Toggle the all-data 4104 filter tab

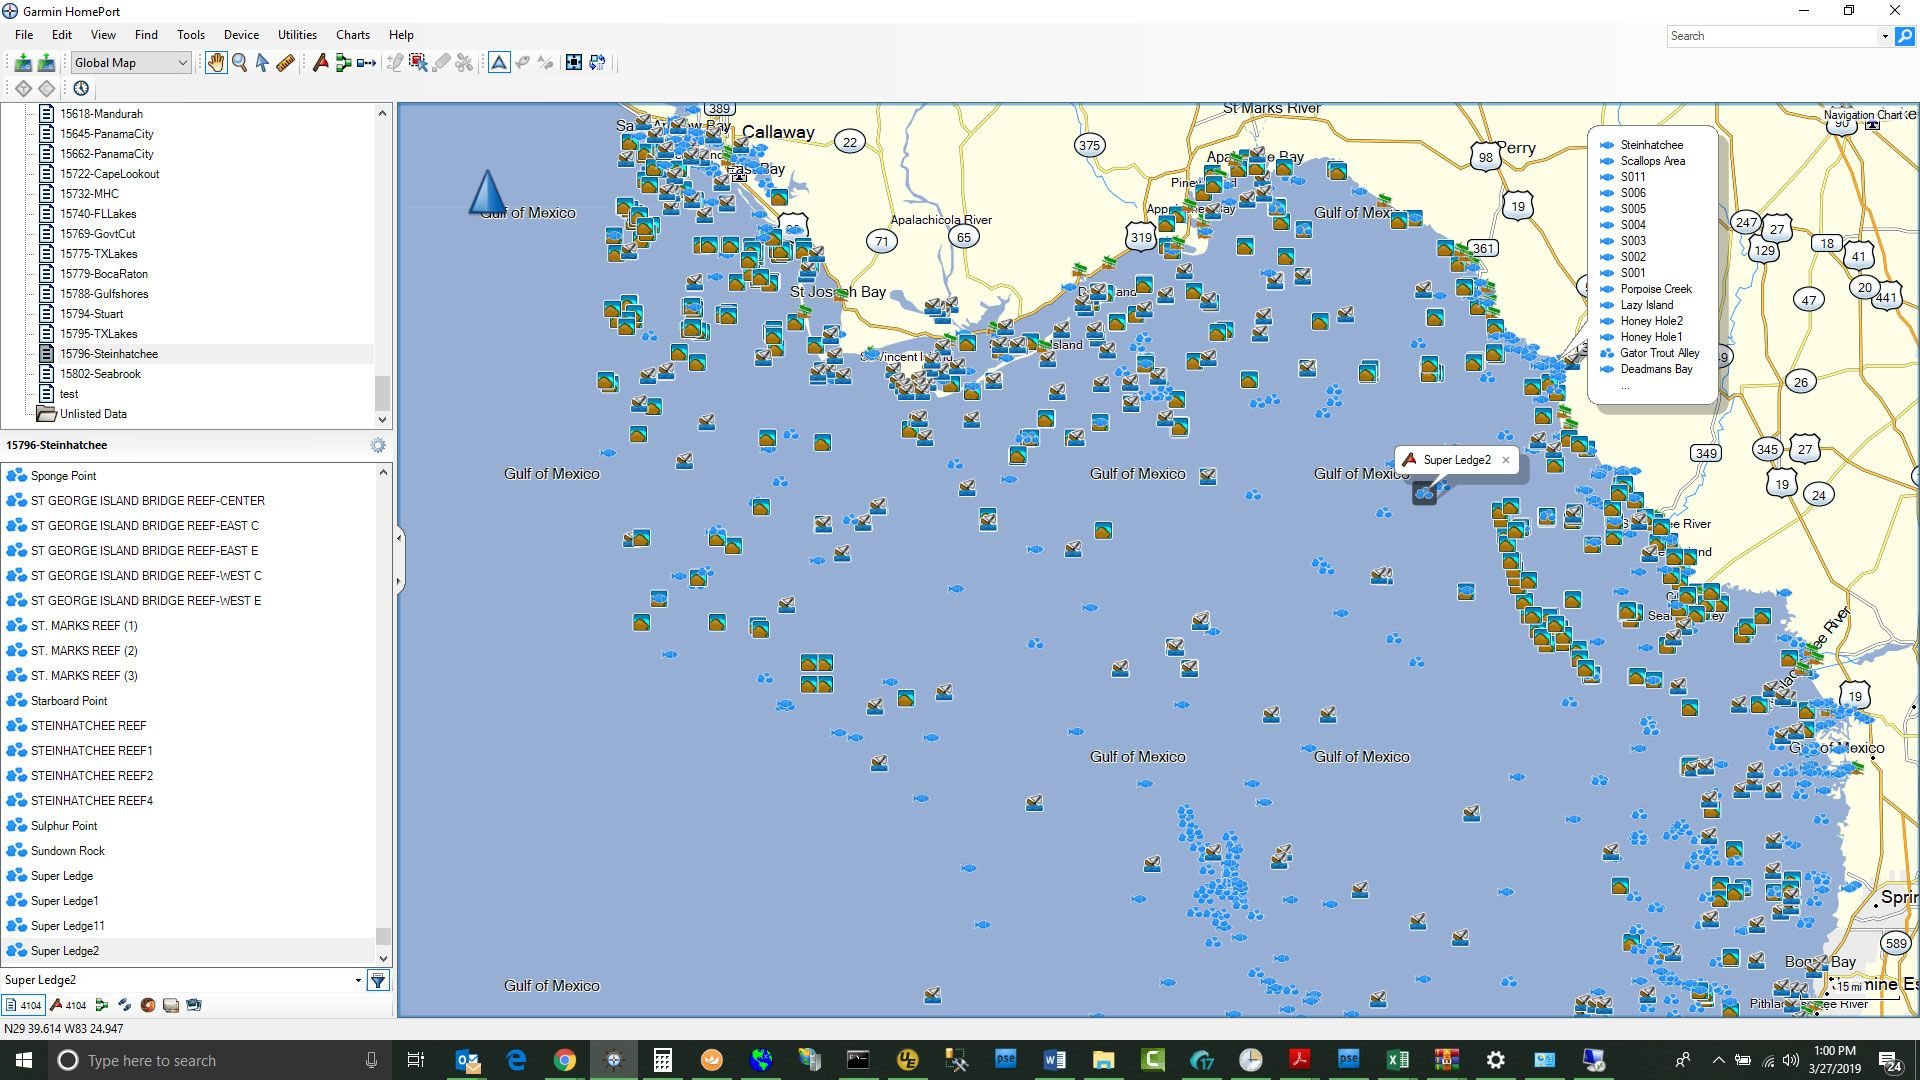tap(23, 1005)
